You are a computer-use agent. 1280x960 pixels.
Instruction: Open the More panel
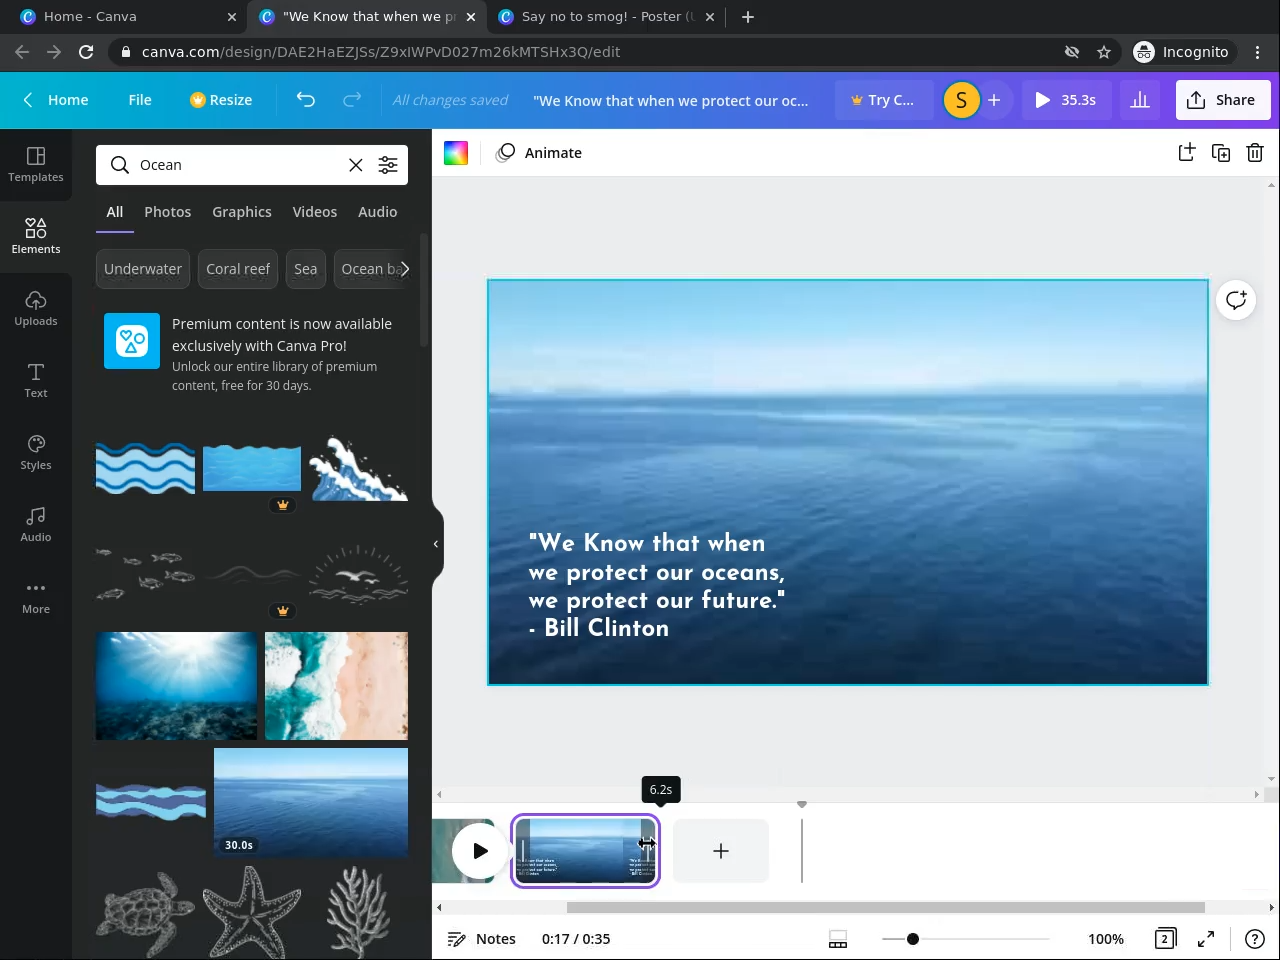pyautogui.click(x=36, y=597)
